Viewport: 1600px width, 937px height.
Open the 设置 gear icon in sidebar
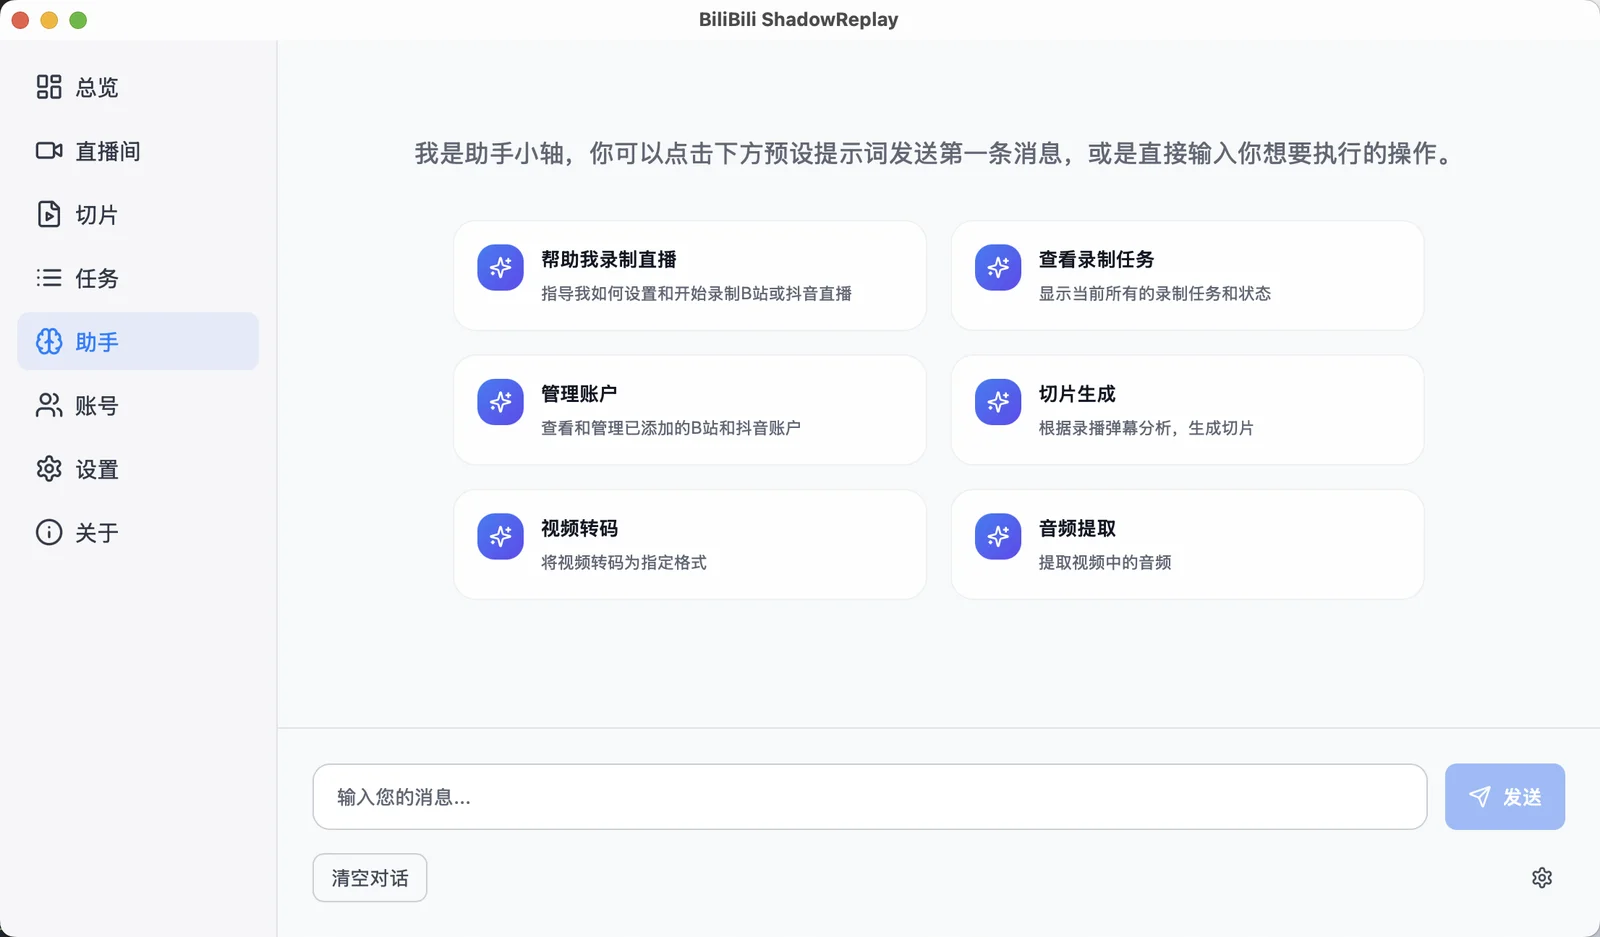49,469
